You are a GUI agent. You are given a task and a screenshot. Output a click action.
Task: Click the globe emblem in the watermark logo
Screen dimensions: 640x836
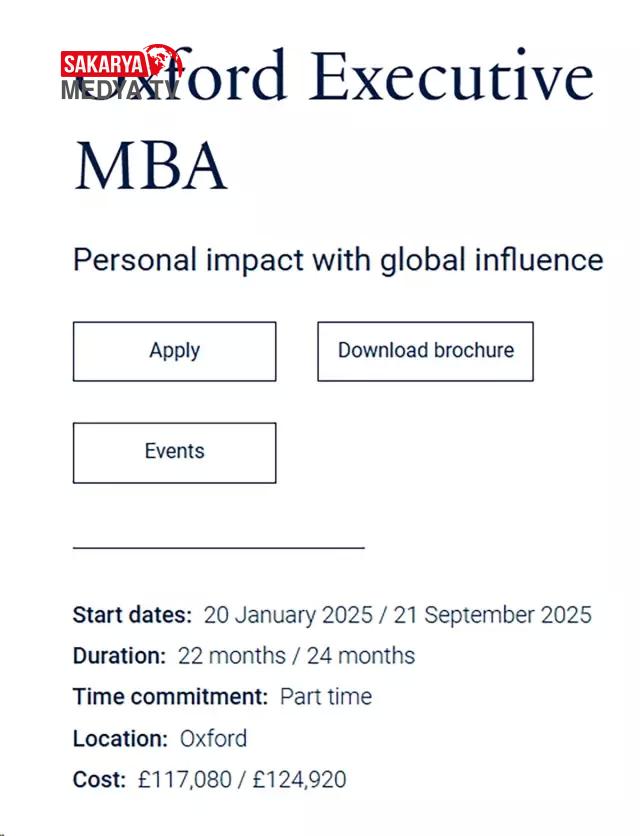coord(161,61)
